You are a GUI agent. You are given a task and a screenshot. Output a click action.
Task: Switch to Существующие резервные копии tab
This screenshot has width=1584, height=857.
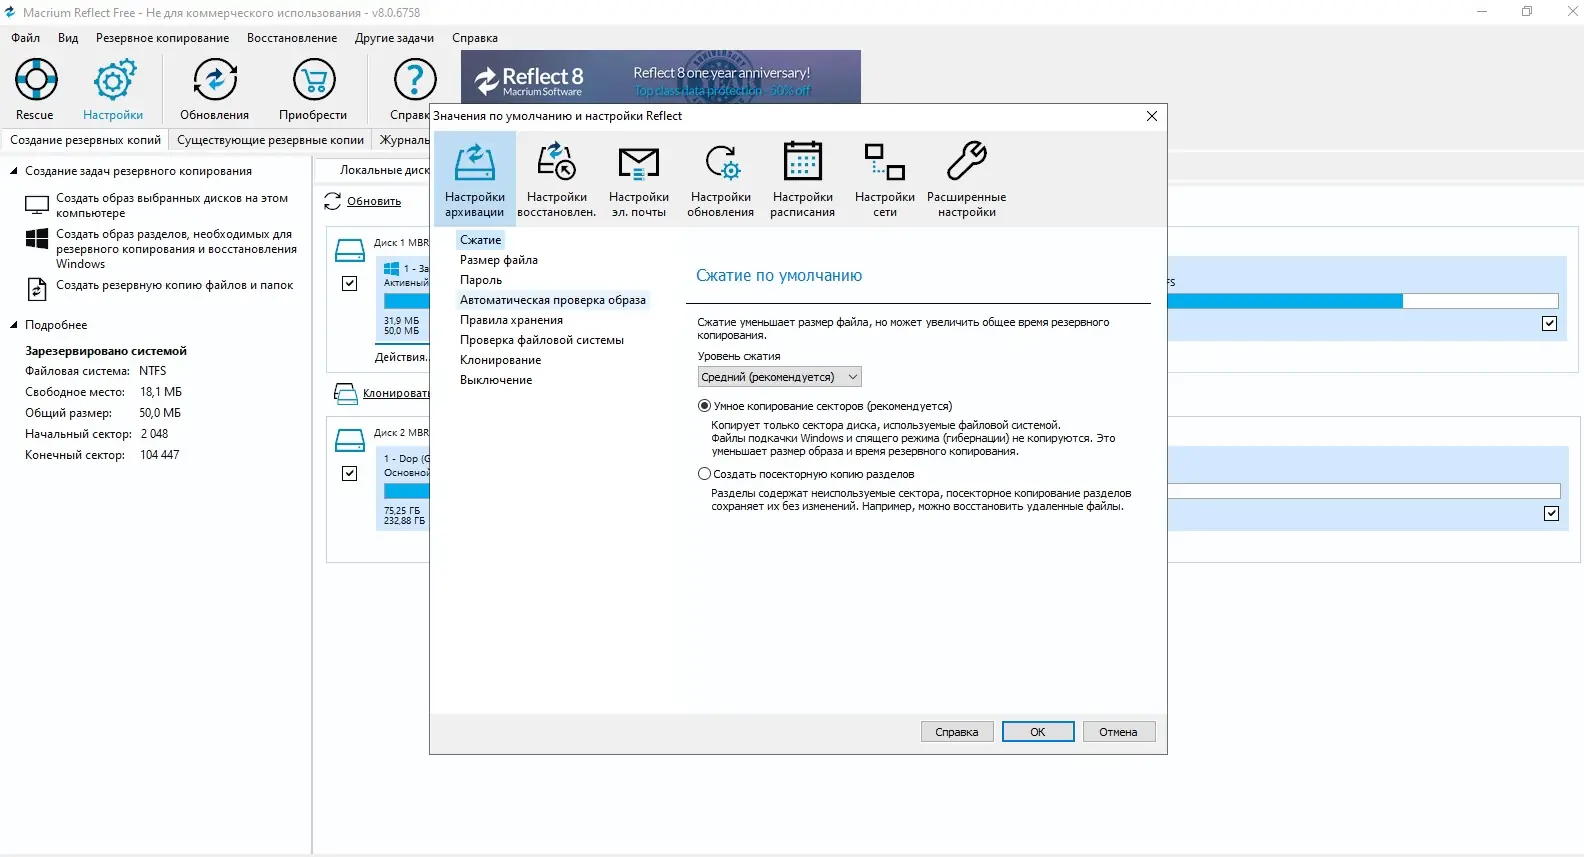270,140
